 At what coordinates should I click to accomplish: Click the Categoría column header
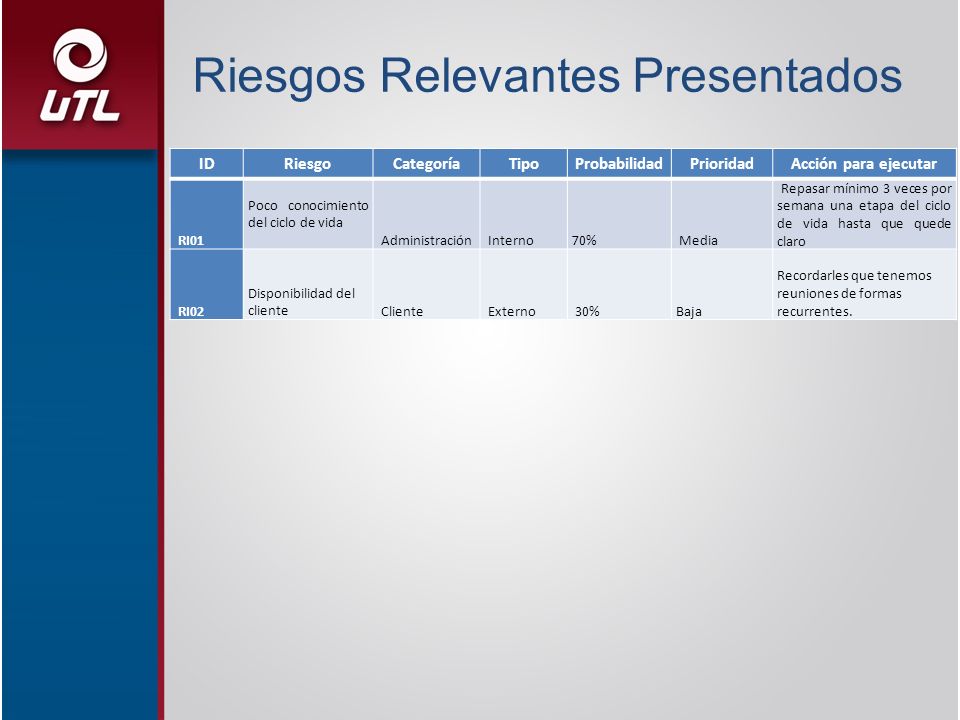[x=426, y=163]
